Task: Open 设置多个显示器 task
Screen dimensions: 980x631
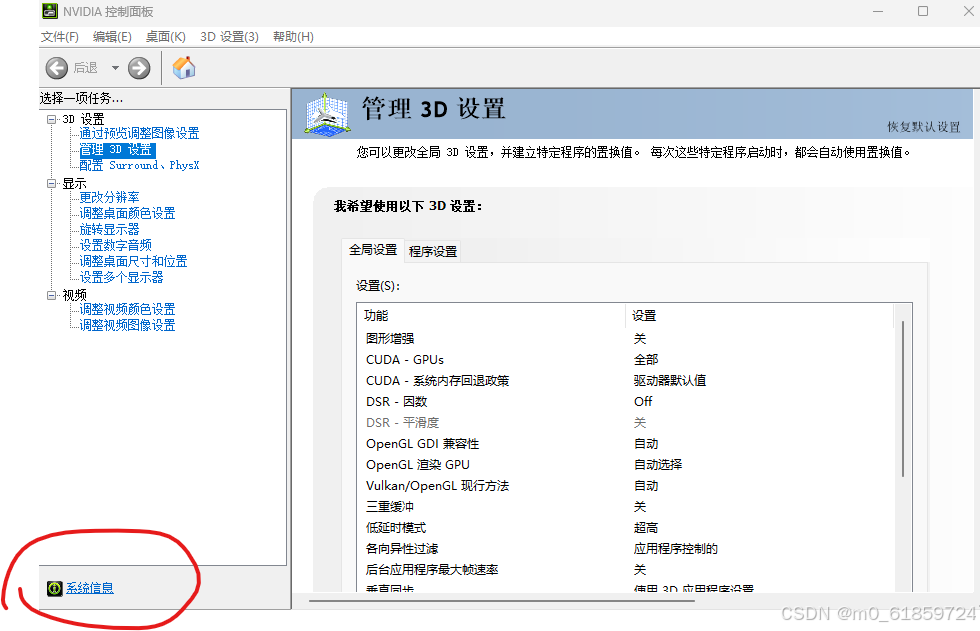Action: (121, 277)
